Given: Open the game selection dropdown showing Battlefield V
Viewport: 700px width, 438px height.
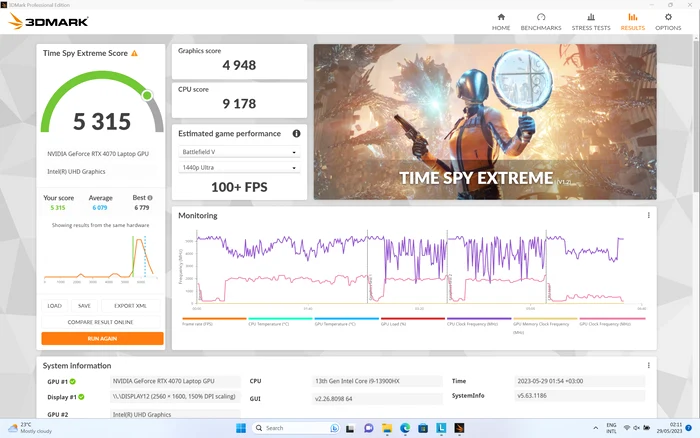Looking at the screenshot, I should point(239,152).
